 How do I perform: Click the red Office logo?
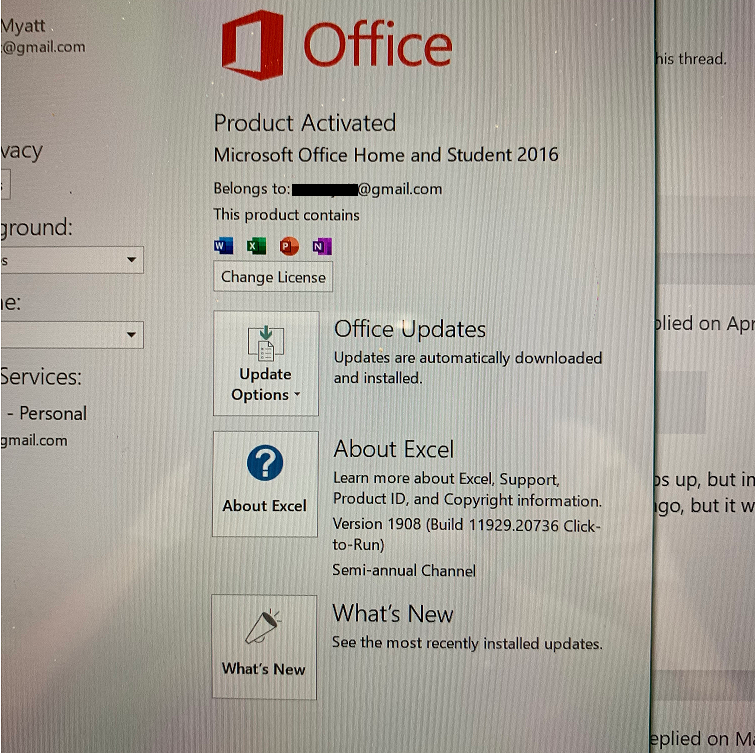(337, 45)
